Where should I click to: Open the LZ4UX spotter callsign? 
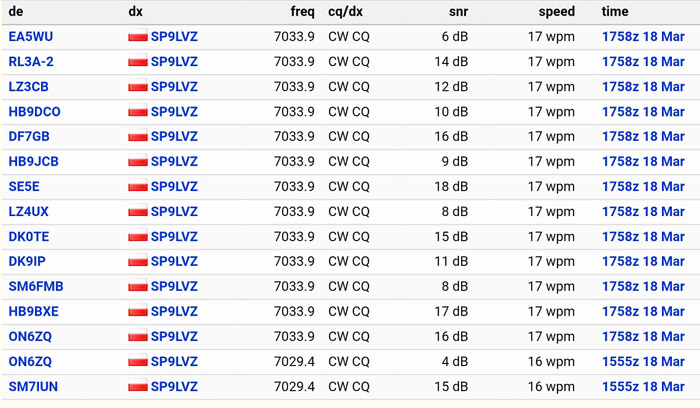pyautogui.click(x=28, y=212)
